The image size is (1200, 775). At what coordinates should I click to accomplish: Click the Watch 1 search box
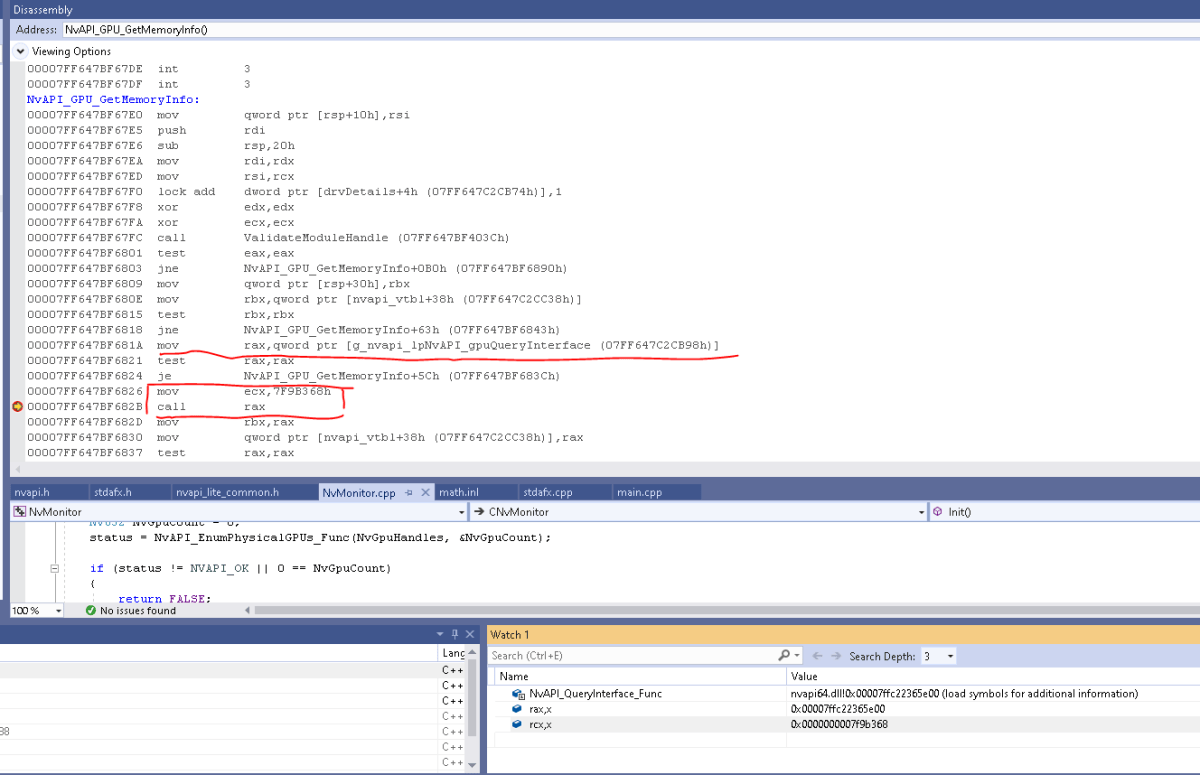click(630, 656)
